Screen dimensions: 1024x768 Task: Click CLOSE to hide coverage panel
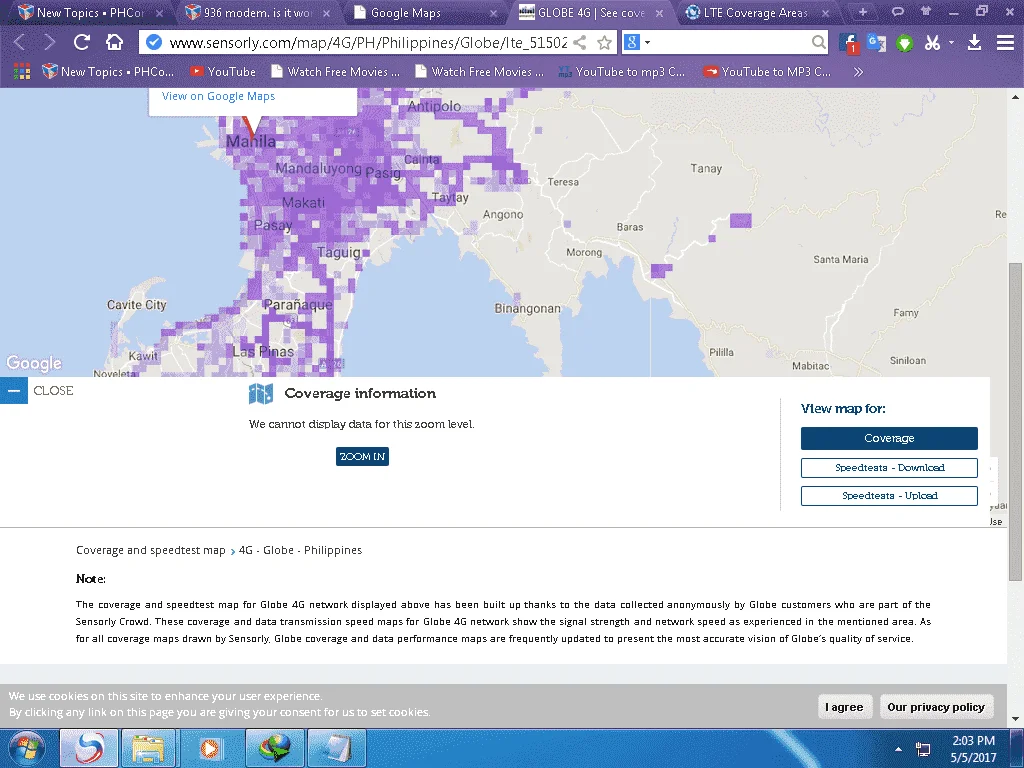point(54,391)
